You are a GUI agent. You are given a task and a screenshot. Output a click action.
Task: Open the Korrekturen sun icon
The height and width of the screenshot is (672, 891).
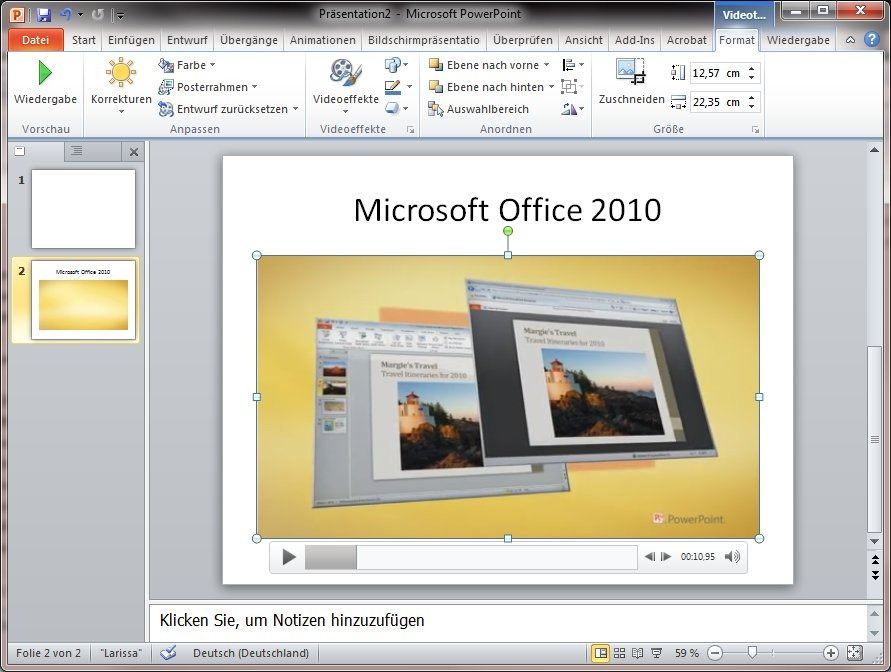[121, 74]
